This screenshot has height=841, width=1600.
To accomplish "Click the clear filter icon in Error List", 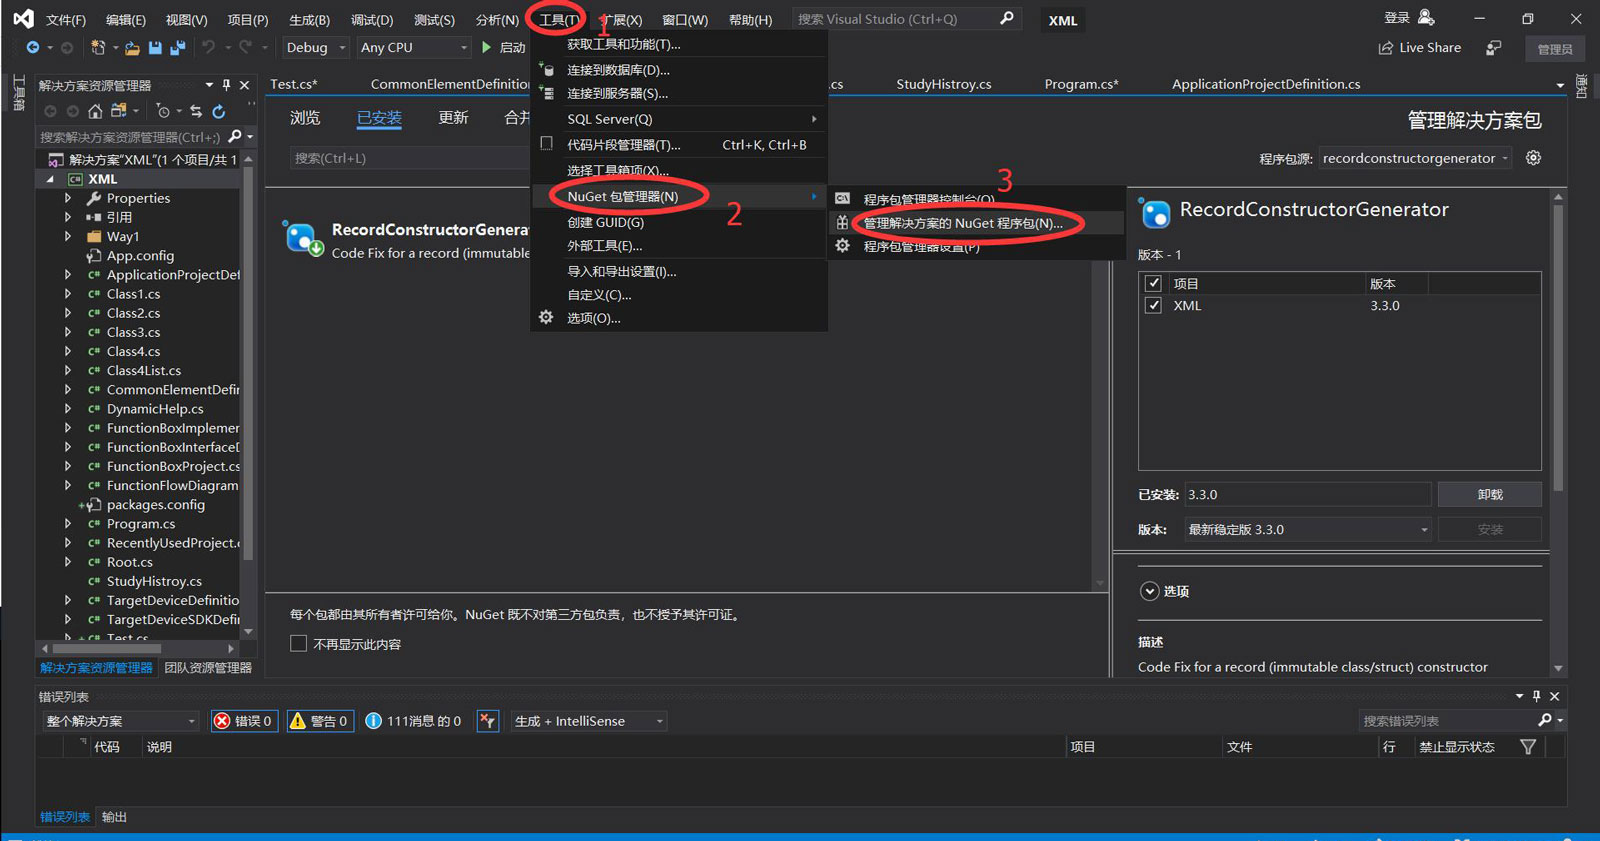I will point(488,721).
